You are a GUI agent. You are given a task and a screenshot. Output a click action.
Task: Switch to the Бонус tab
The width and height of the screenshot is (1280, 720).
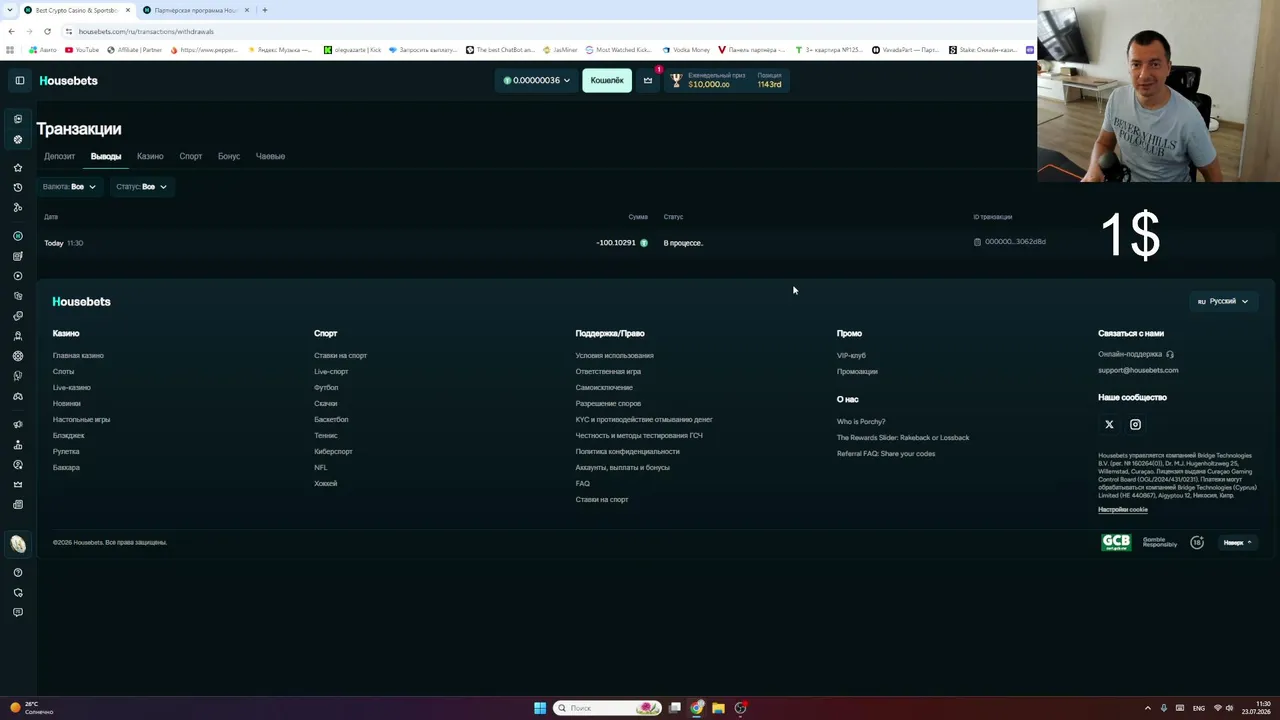tap(229, 156)
